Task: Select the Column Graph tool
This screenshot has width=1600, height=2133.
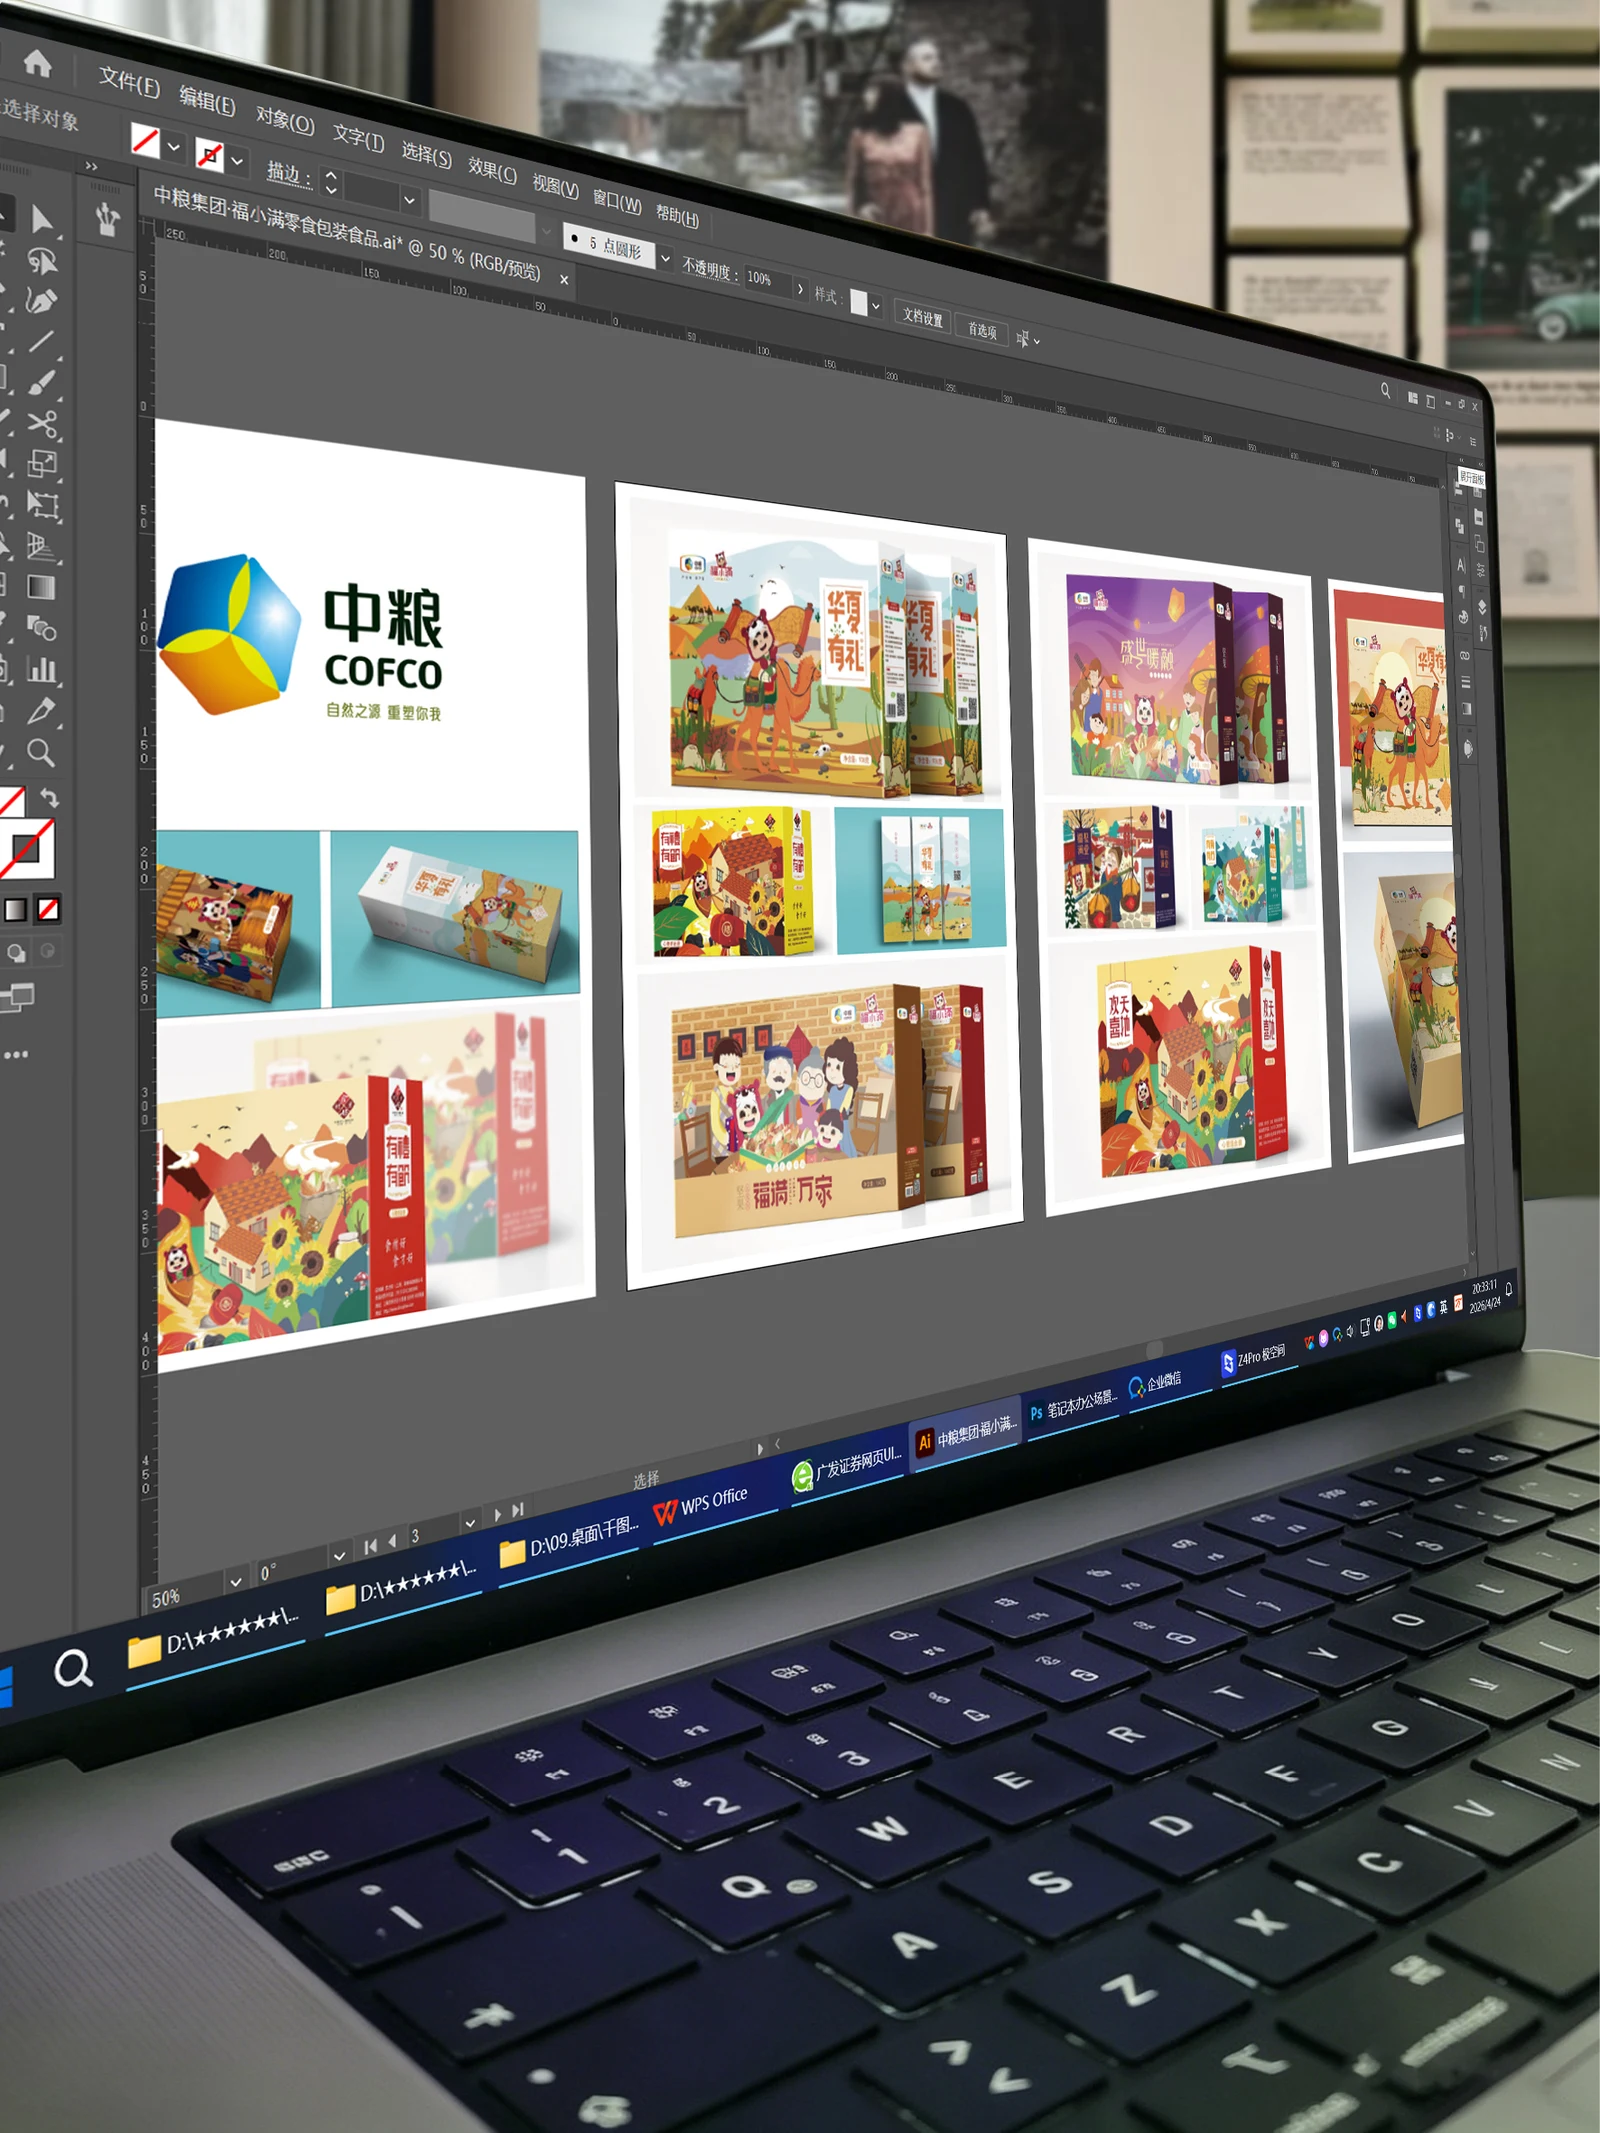Action: [42, 669]
